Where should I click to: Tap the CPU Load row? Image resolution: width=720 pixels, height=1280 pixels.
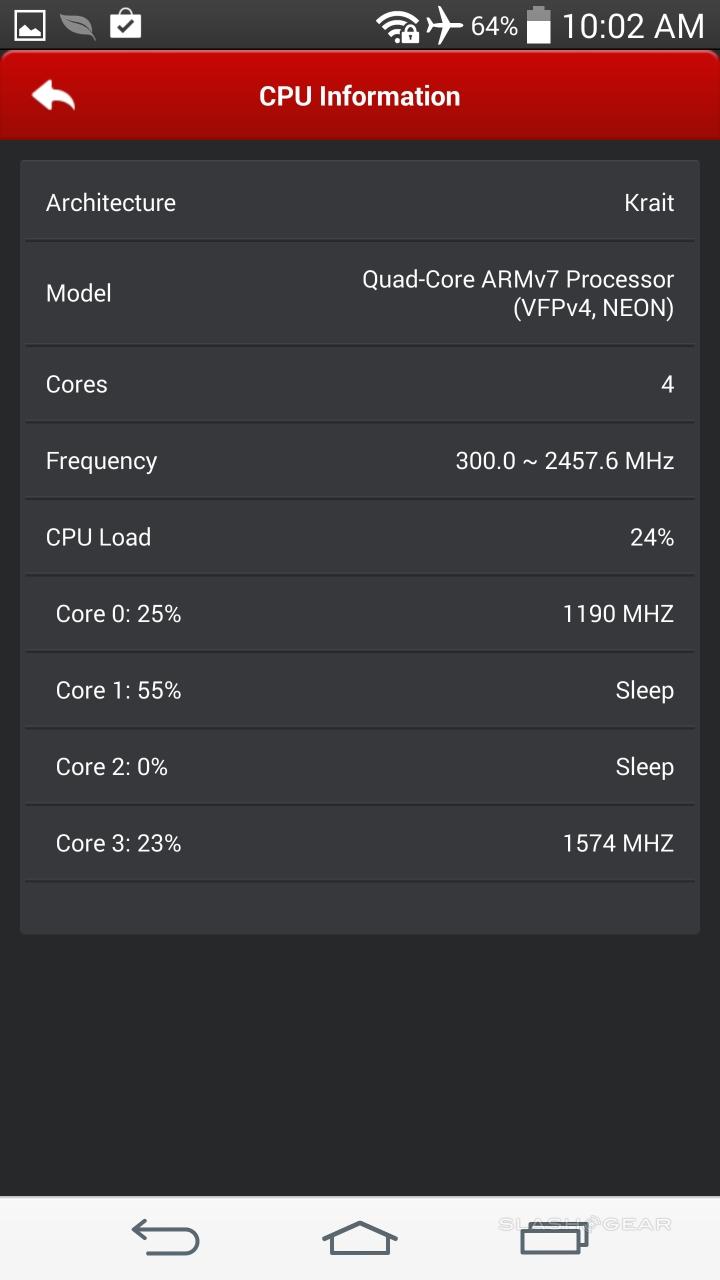coord(360,538)
